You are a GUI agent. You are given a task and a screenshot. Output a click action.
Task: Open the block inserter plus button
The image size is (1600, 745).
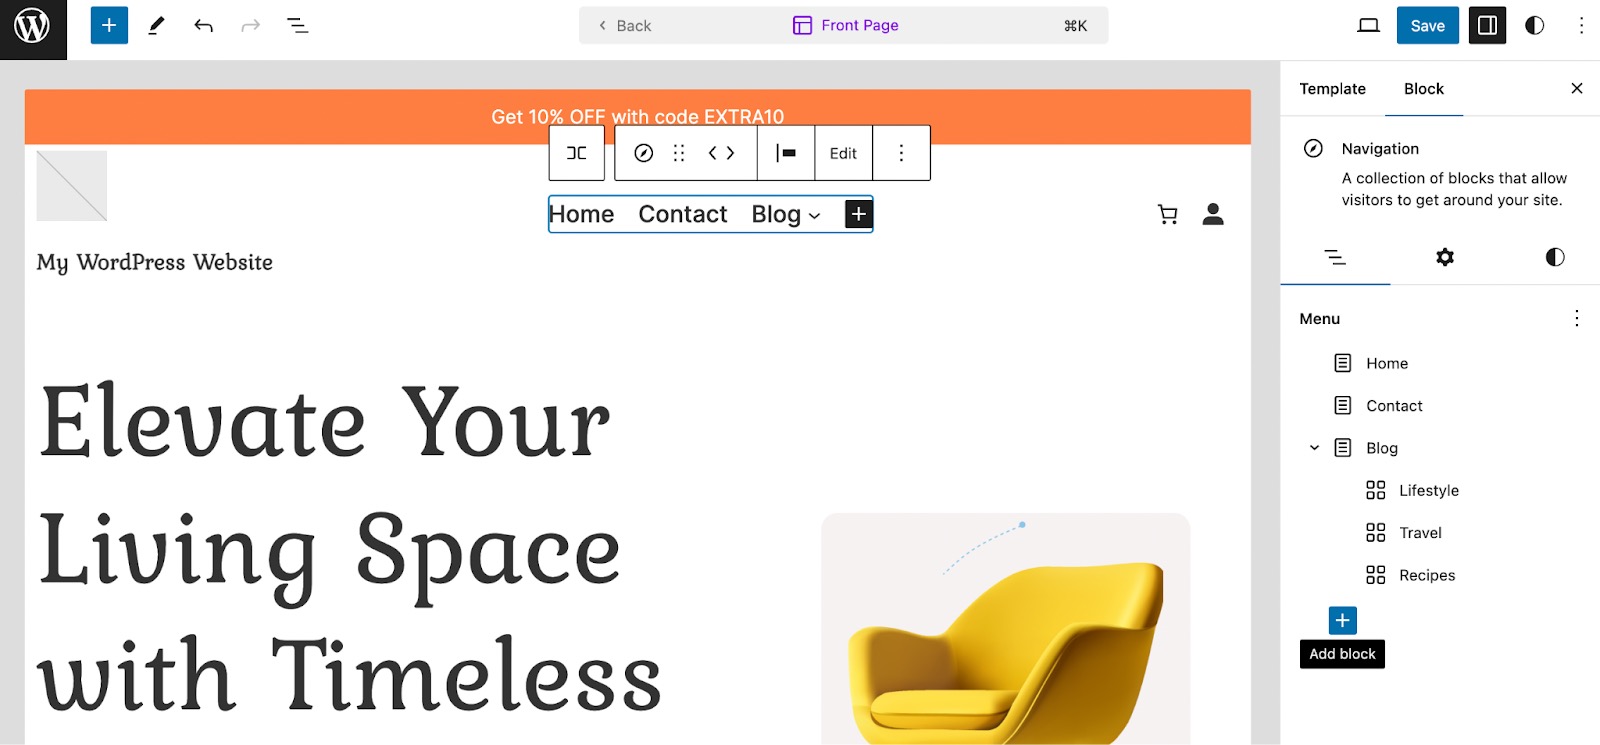109,25
